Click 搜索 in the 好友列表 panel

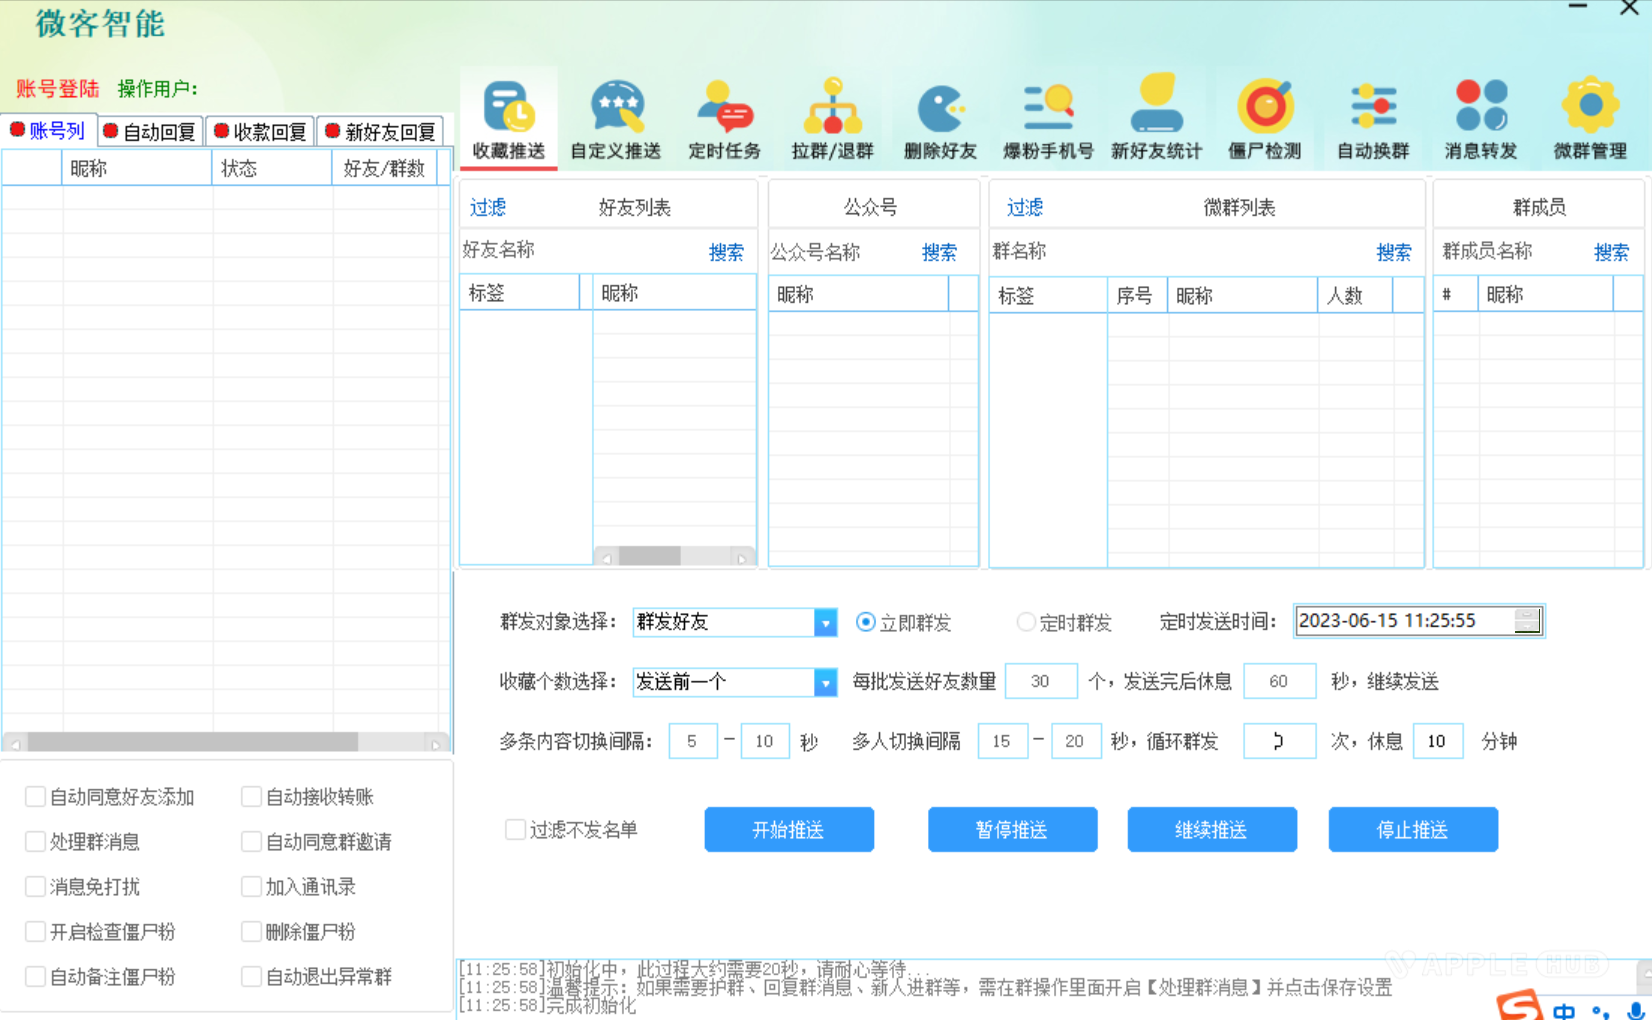[726, 252]
